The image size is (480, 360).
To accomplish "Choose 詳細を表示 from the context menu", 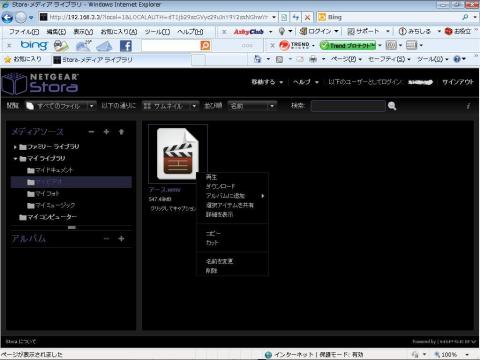I will 219,214.
